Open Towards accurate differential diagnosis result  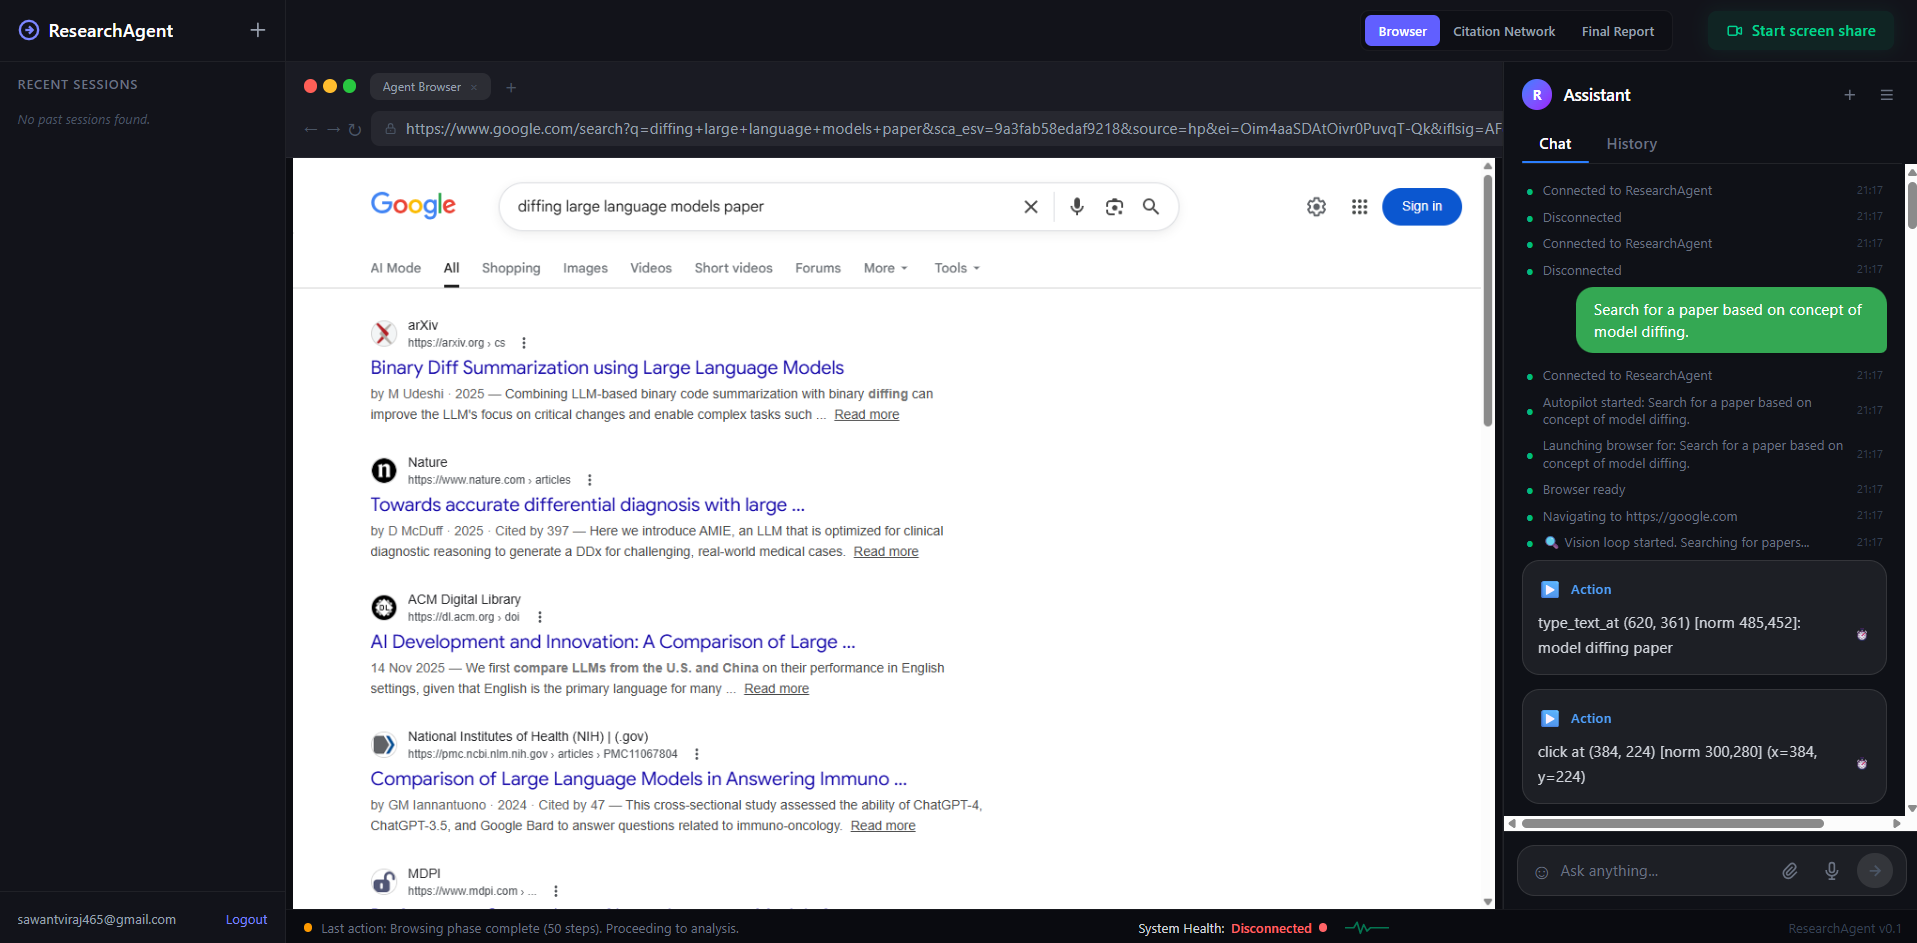[588, 505]
